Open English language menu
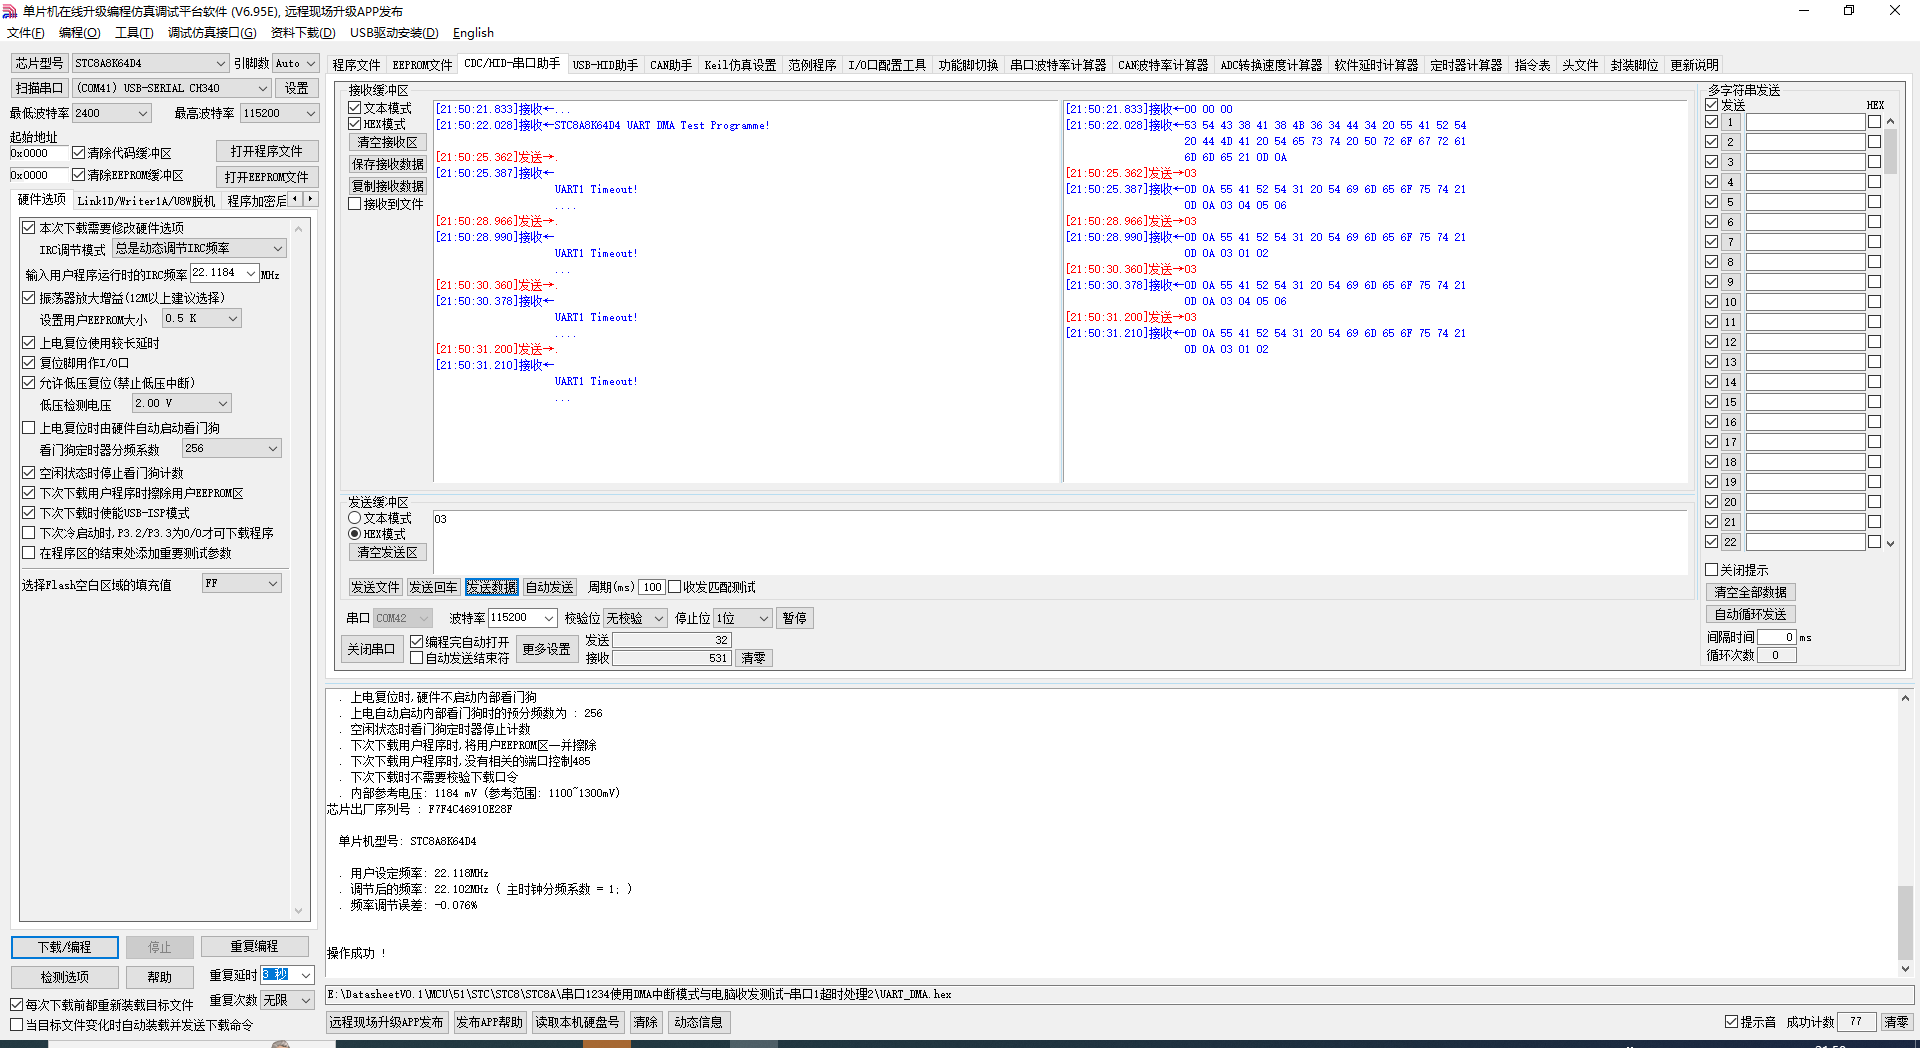1920x1048 pixels. [473, 33]
